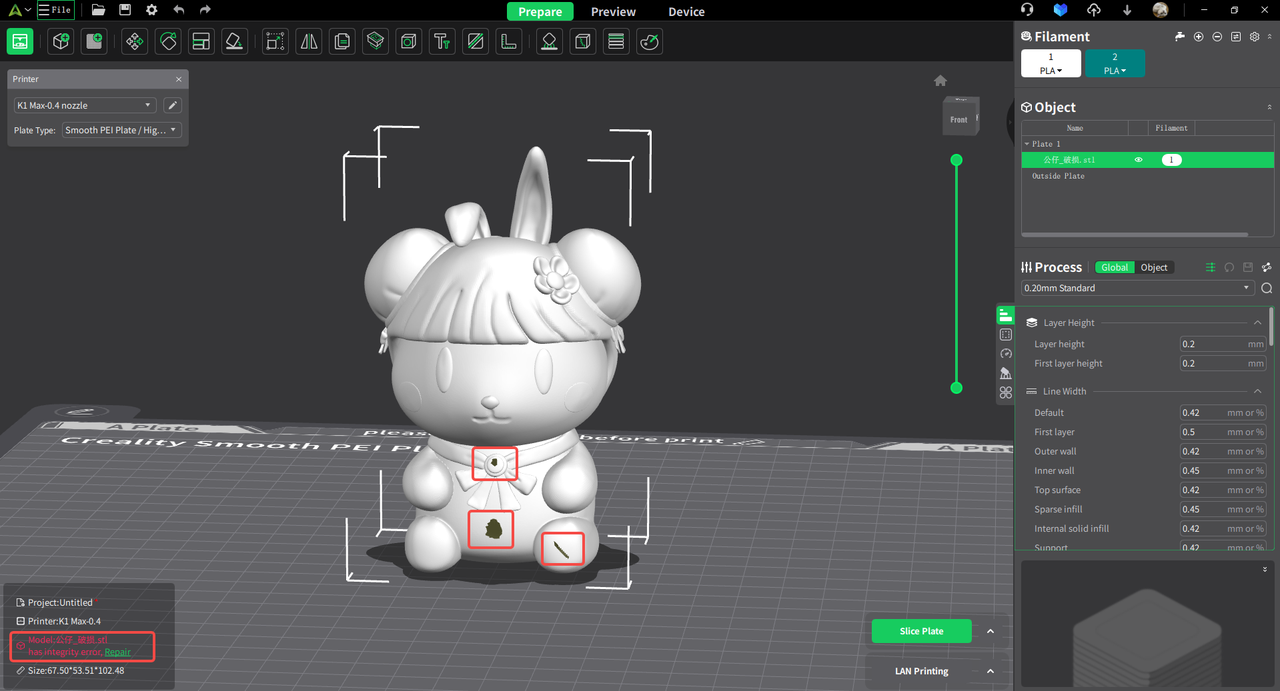Add a filament with plus icon
The image size is (1280, 691).
pyautogui.click(x=1198, y=37)
